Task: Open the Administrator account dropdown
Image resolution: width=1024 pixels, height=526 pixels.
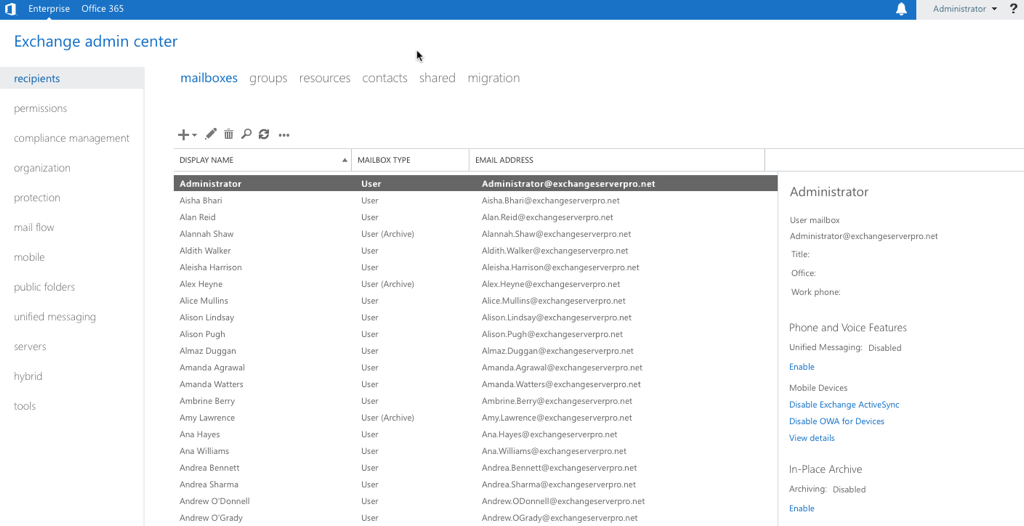Action: [x=965, y=9]
